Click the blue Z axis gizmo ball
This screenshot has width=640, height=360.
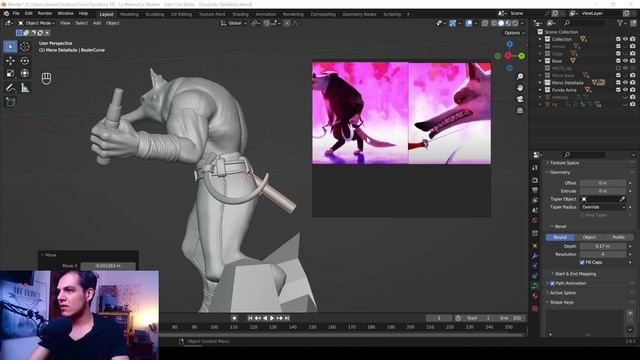(x=509, y=44)
